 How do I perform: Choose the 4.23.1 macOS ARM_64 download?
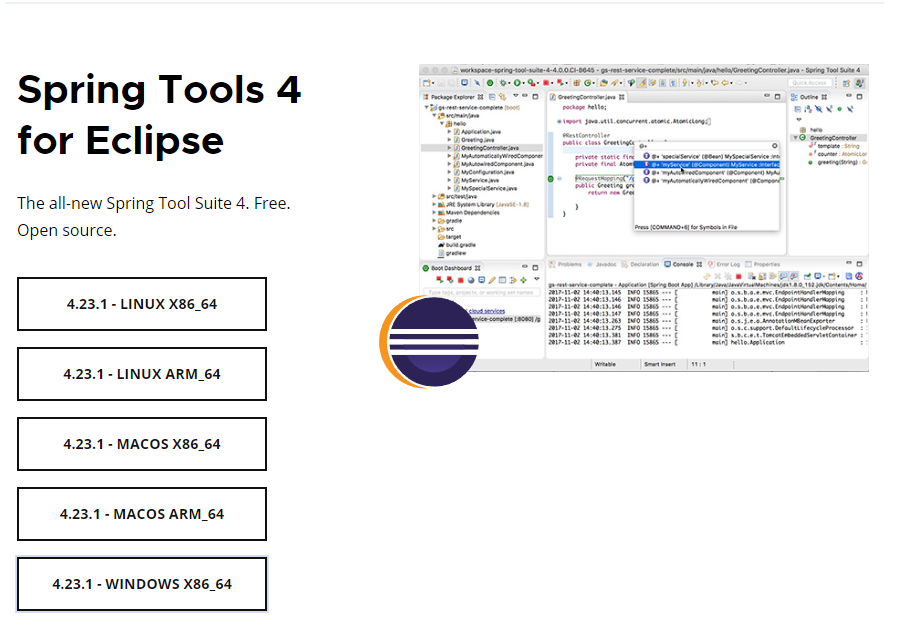[142, 514]
